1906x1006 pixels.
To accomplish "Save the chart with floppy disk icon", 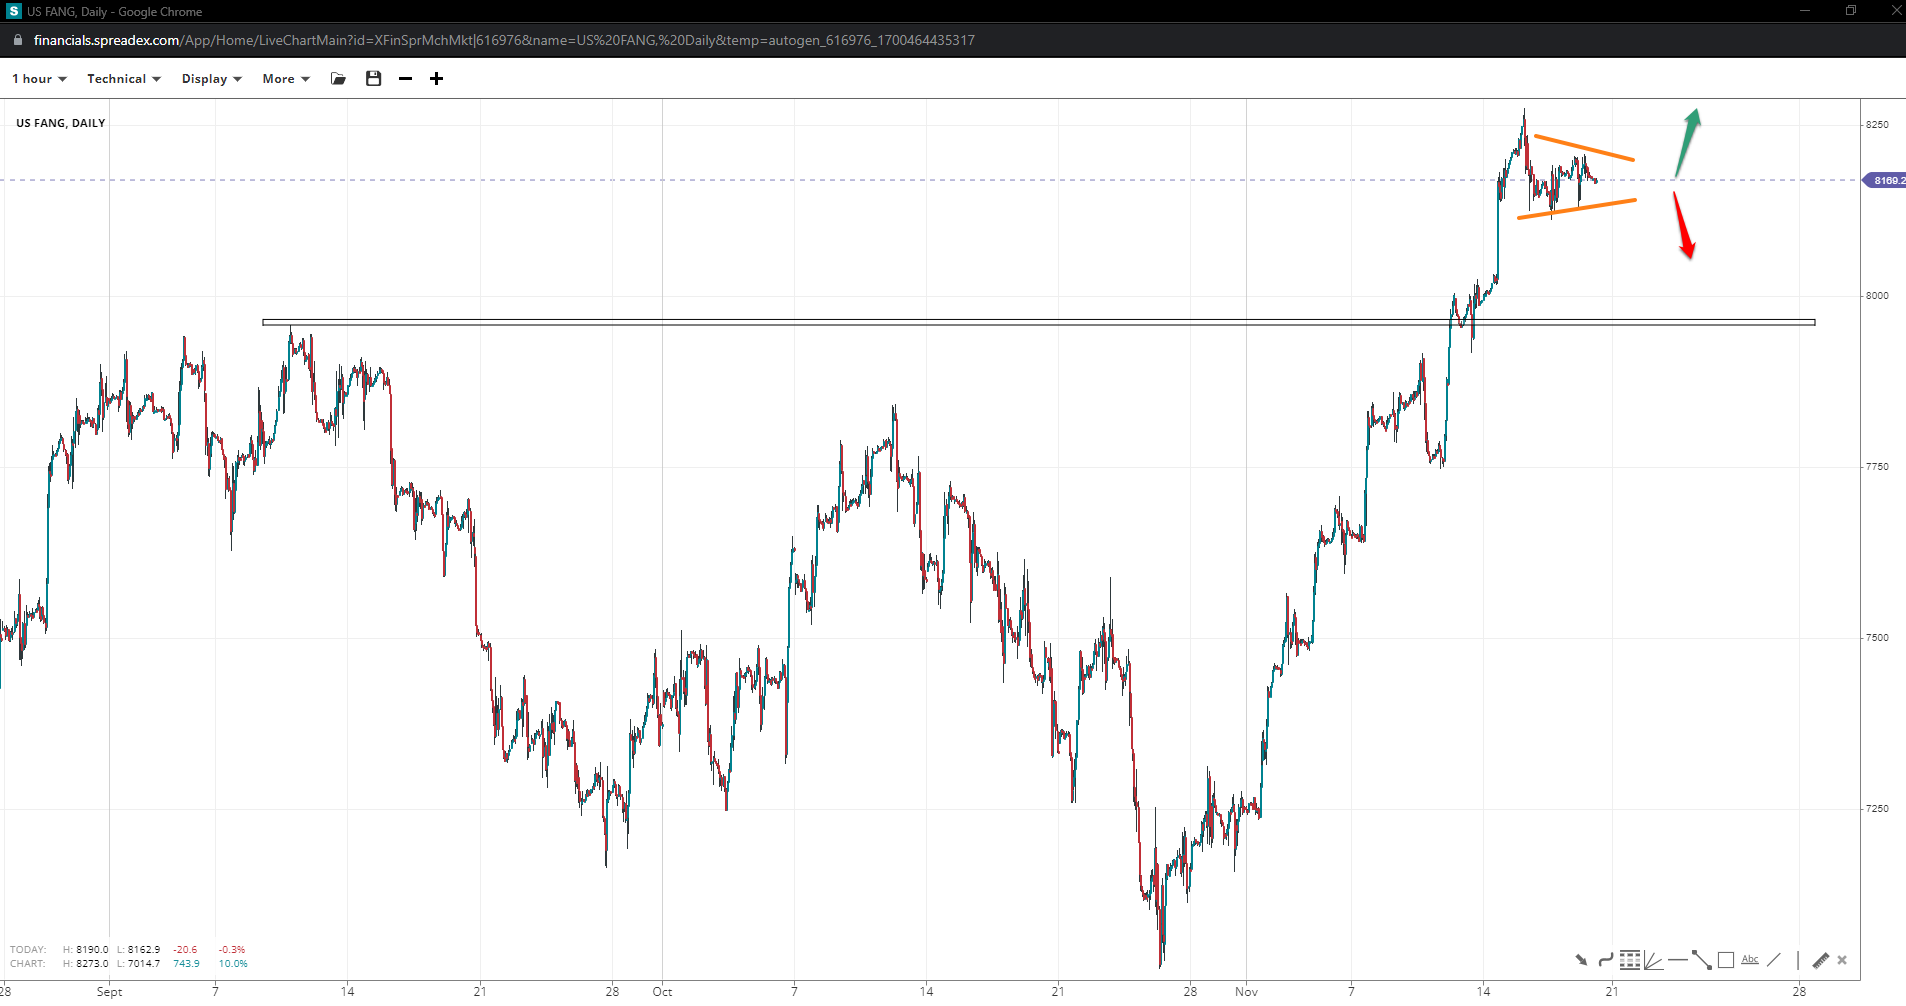I will coord(373,79).
